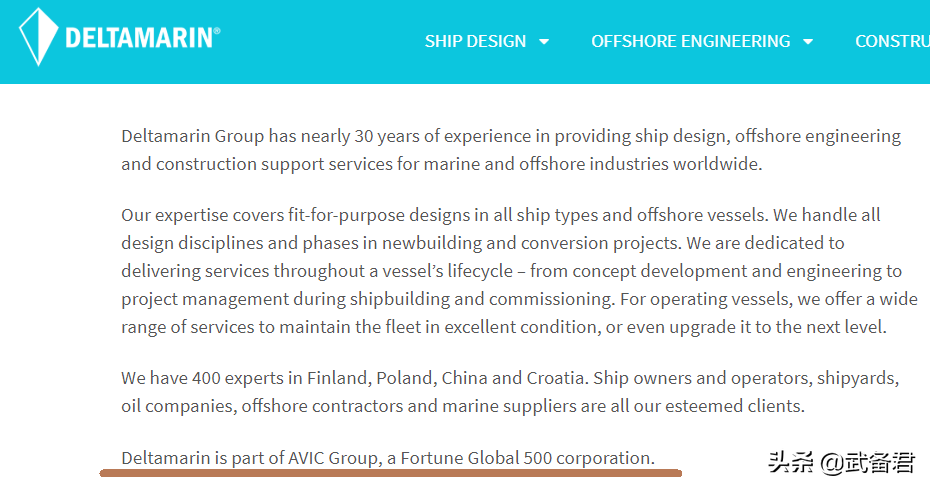Click the sentence 'Deltamarin is part of'
Screen dimensions: 930x489
[x=388, y=458]
